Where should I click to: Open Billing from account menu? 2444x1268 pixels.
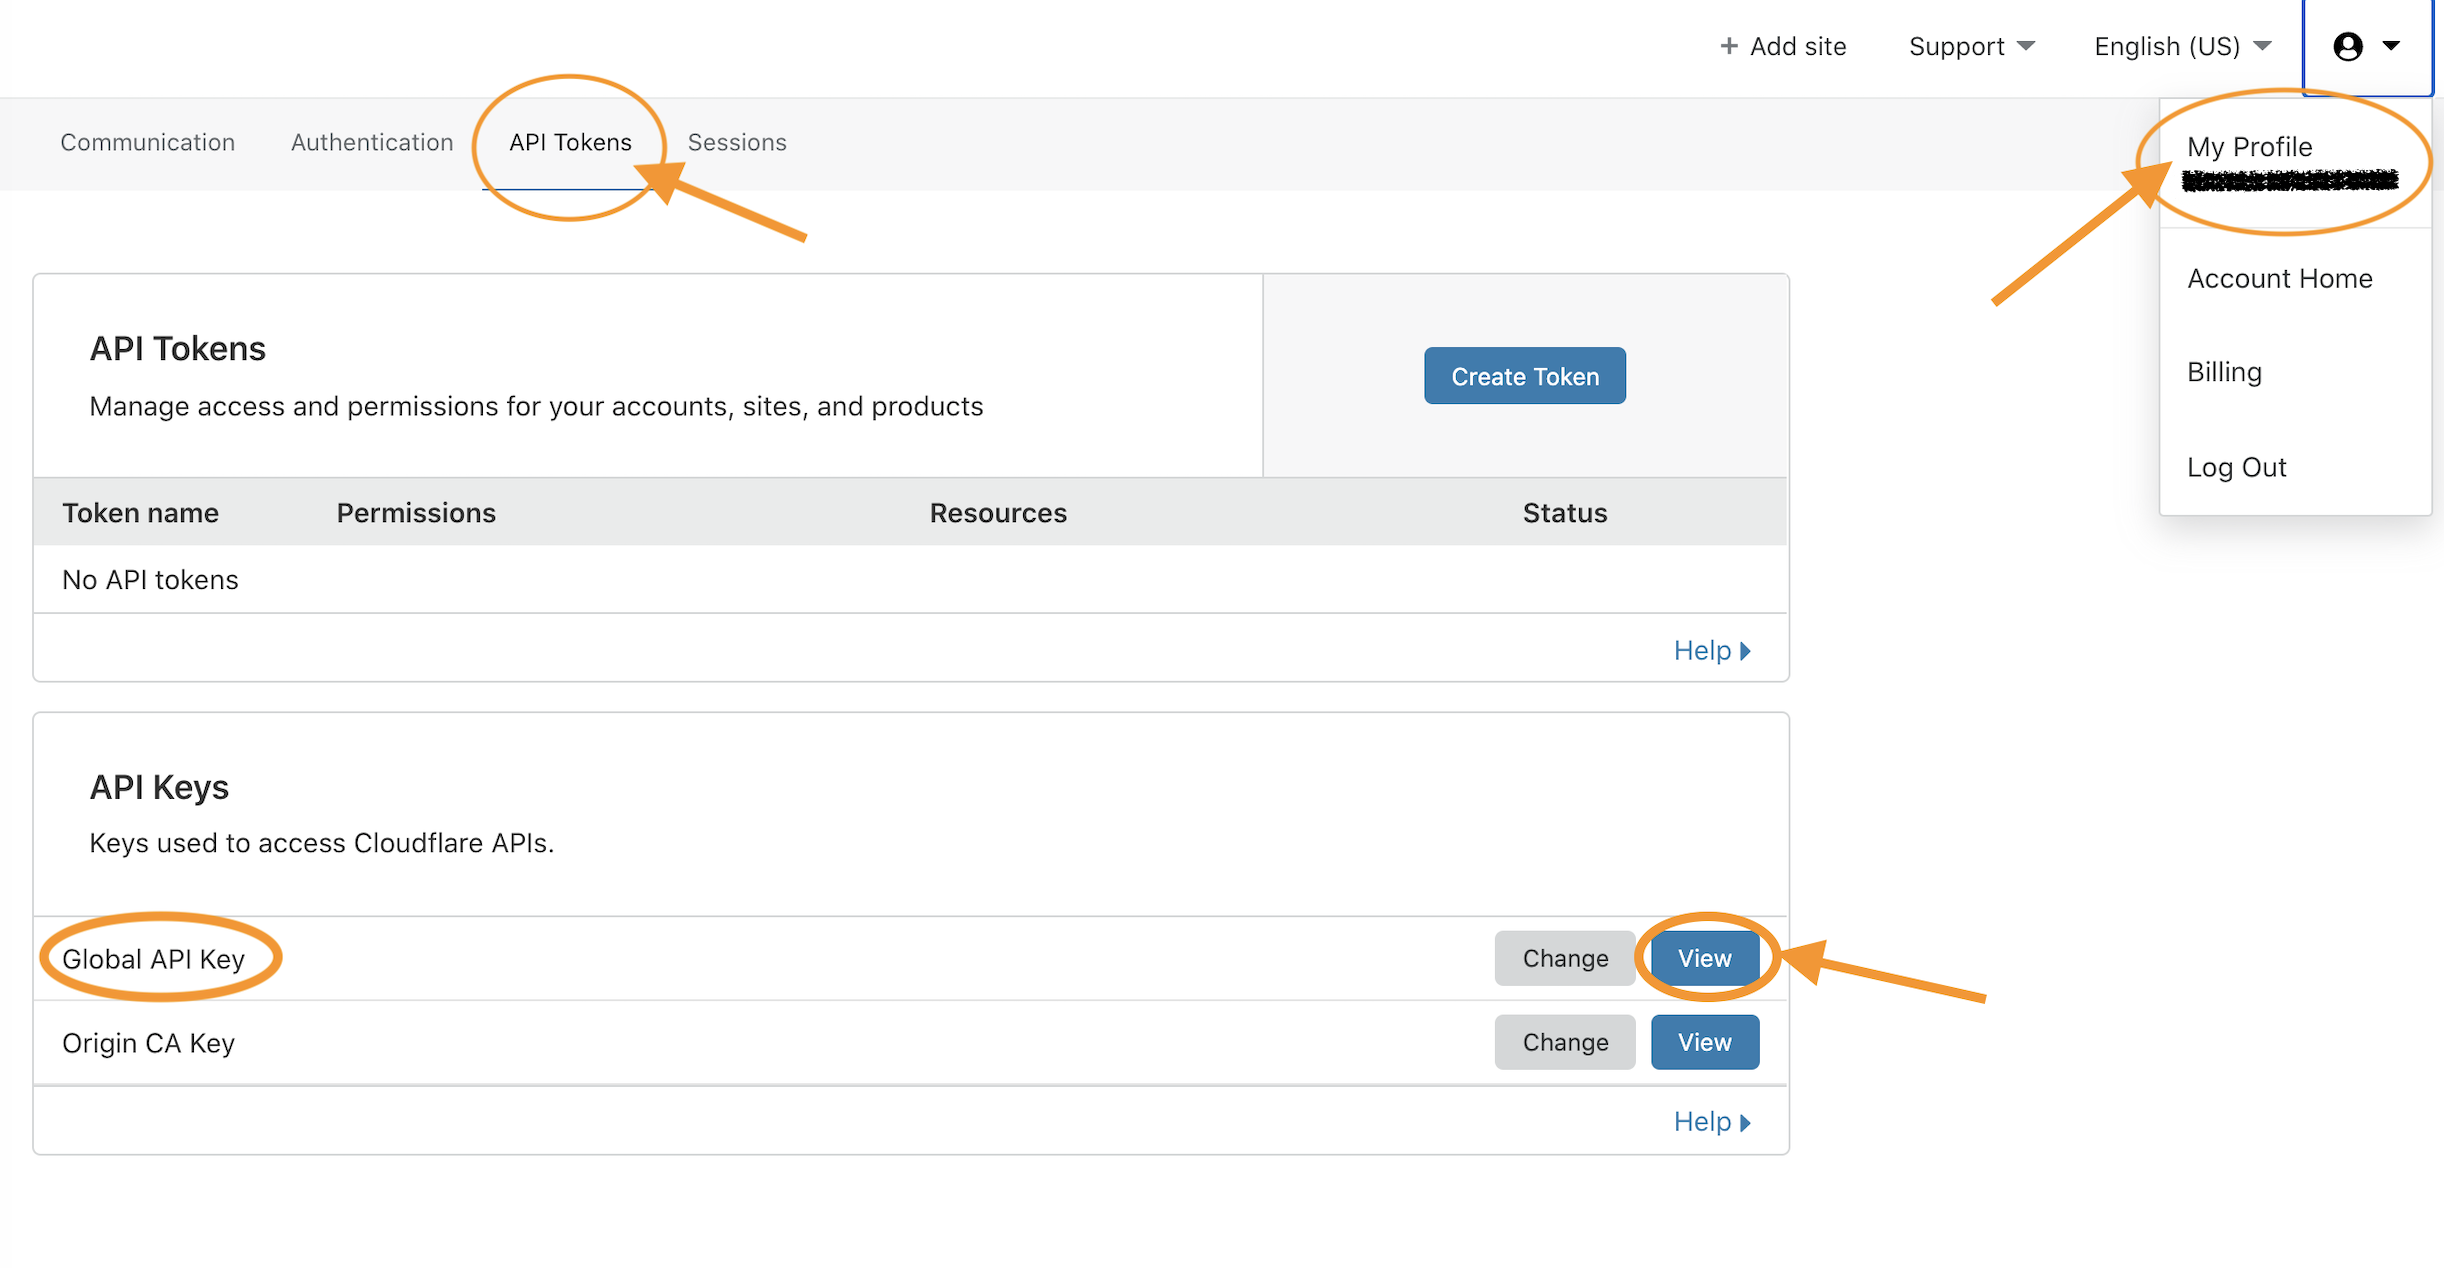pos(2224,372)
